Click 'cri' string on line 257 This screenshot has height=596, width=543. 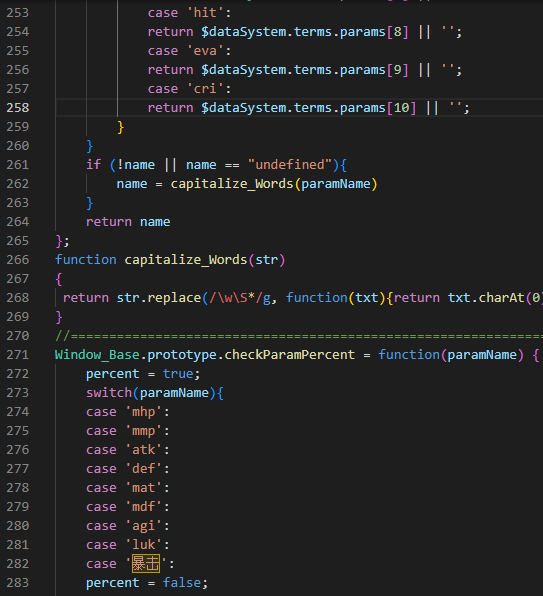205,89
